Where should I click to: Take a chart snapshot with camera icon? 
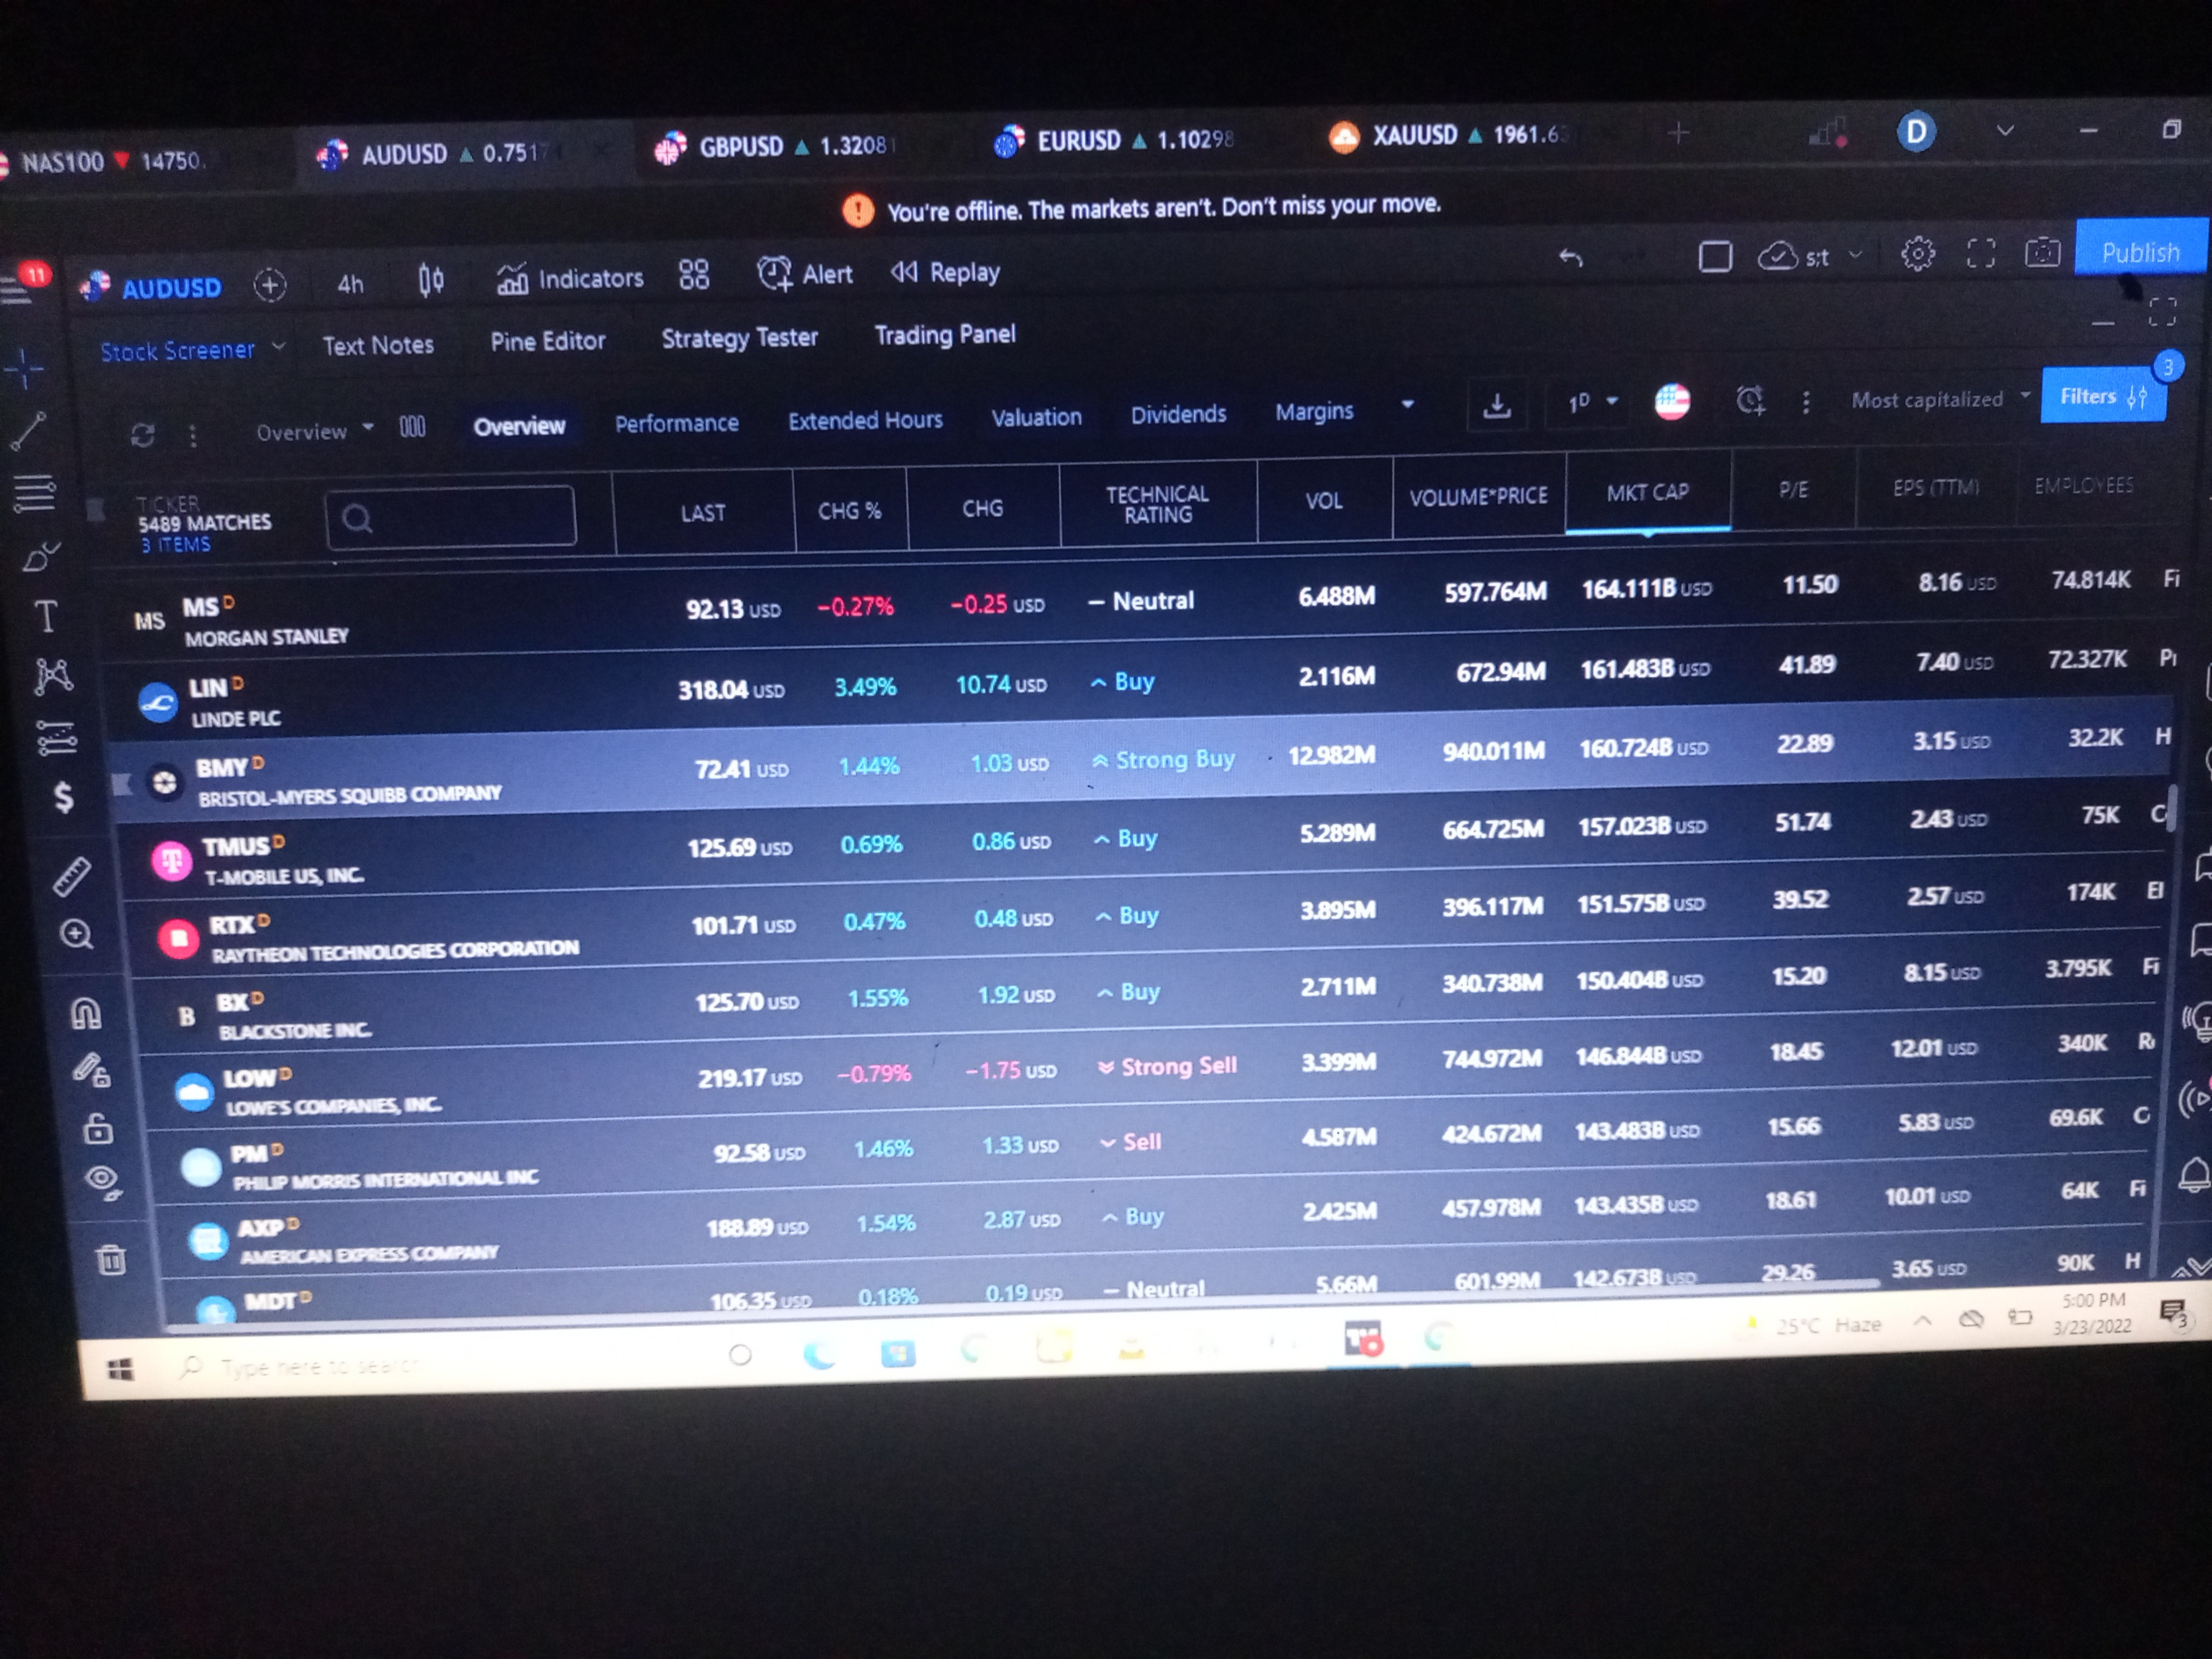[2042, 252]
